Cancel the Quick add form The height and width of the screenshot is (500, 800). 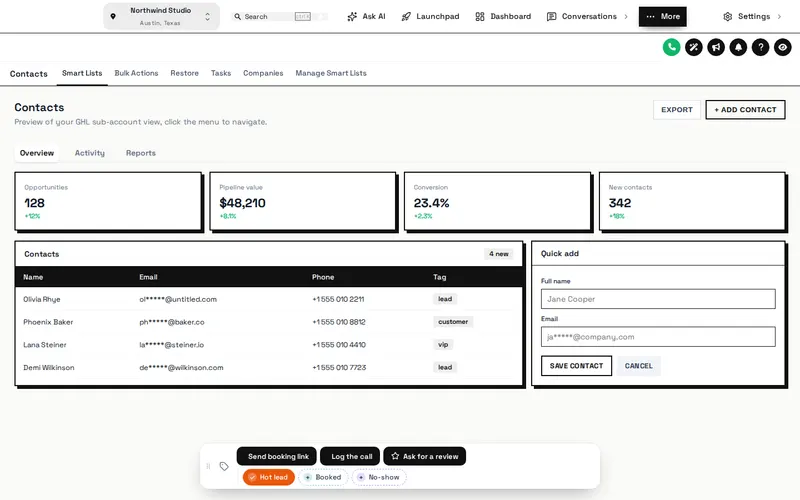[638, 366]
